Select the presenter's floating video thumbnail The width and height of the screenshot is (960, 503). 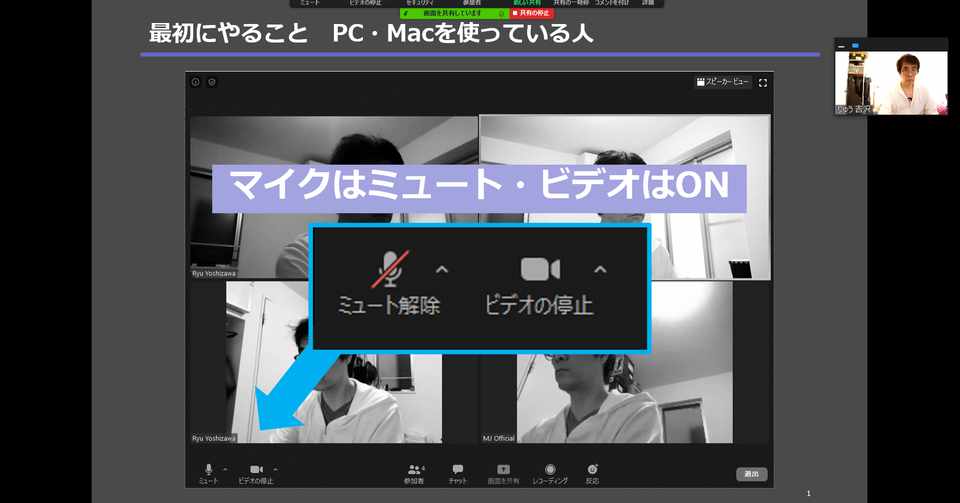[x=891, y=83]
